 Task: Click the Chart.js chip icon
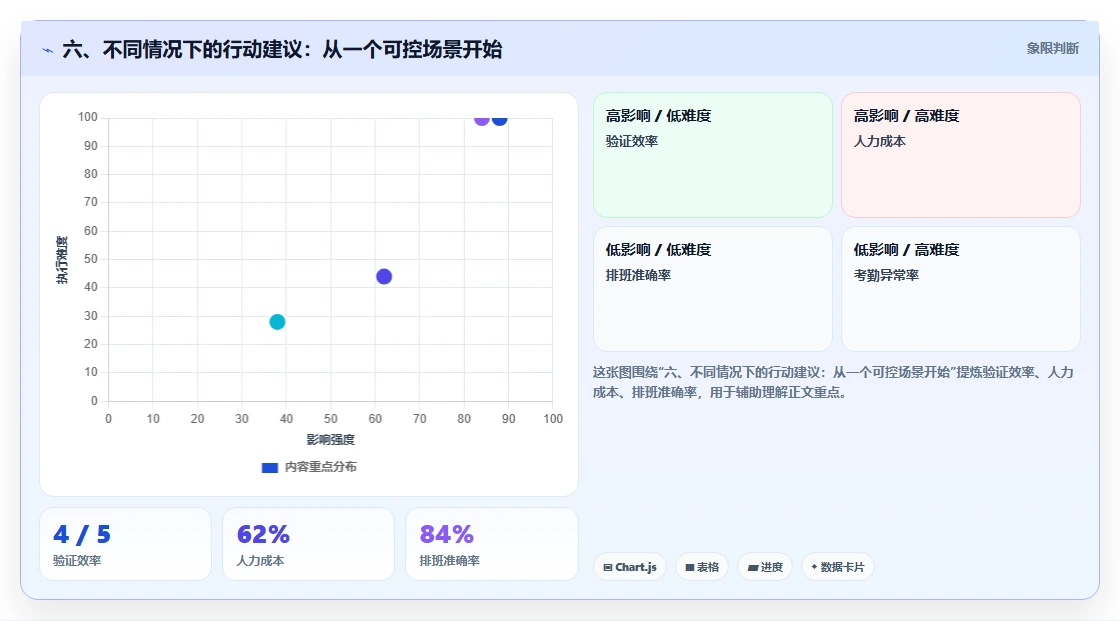coord(608,567)
